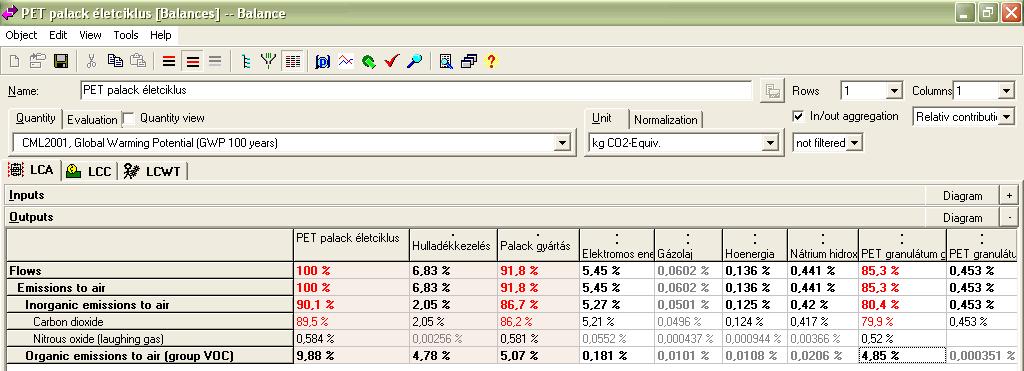Image resolution: width=1024 pixels, height=371 pixels.
Task: Click the green funnel filter icon
Action: (x=268, y=61)
